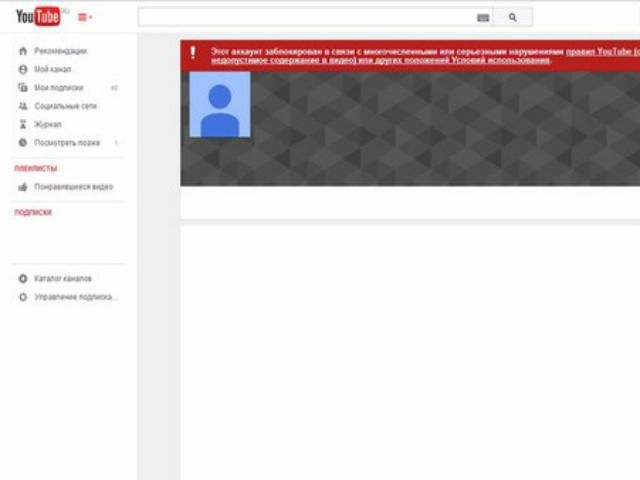Click the default blue channel avatar

(220, 104)
